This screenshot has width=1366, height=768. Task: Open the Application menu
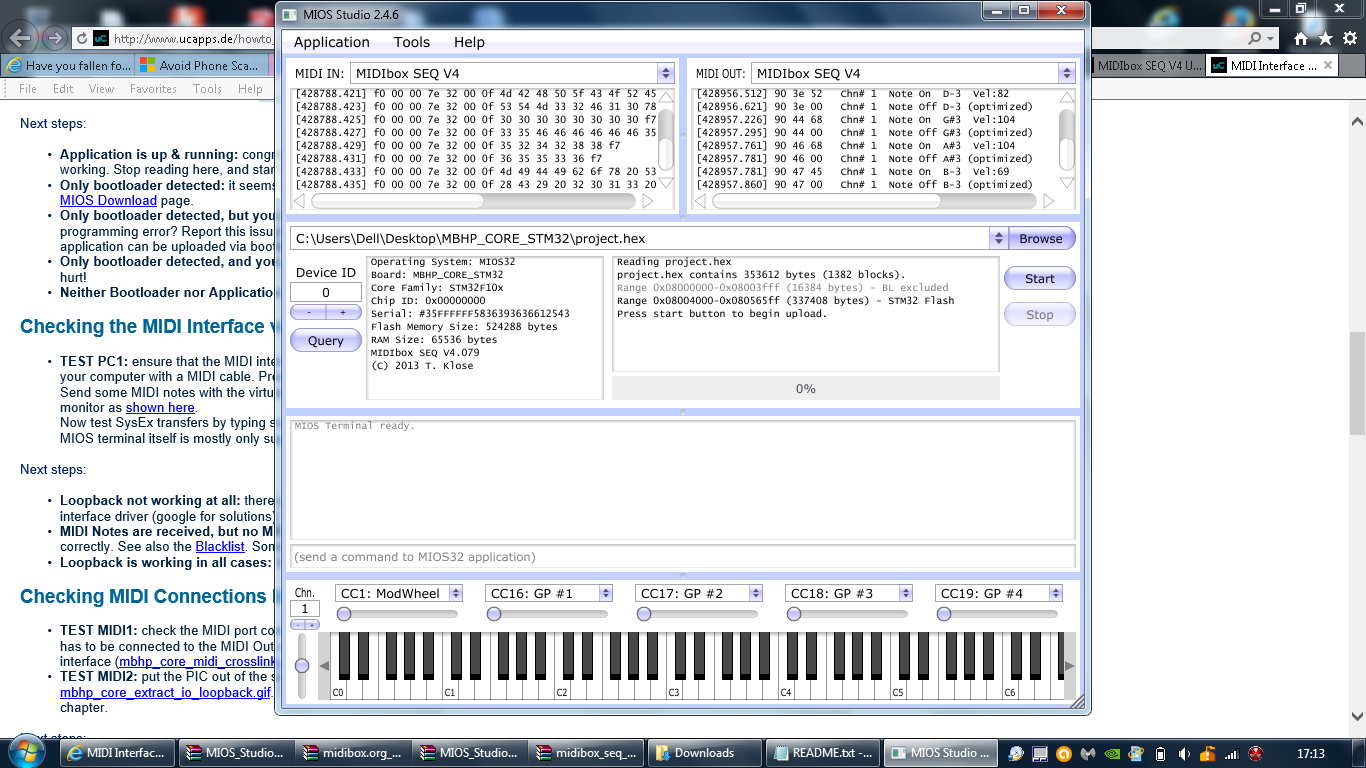click(x=332, y=42)
